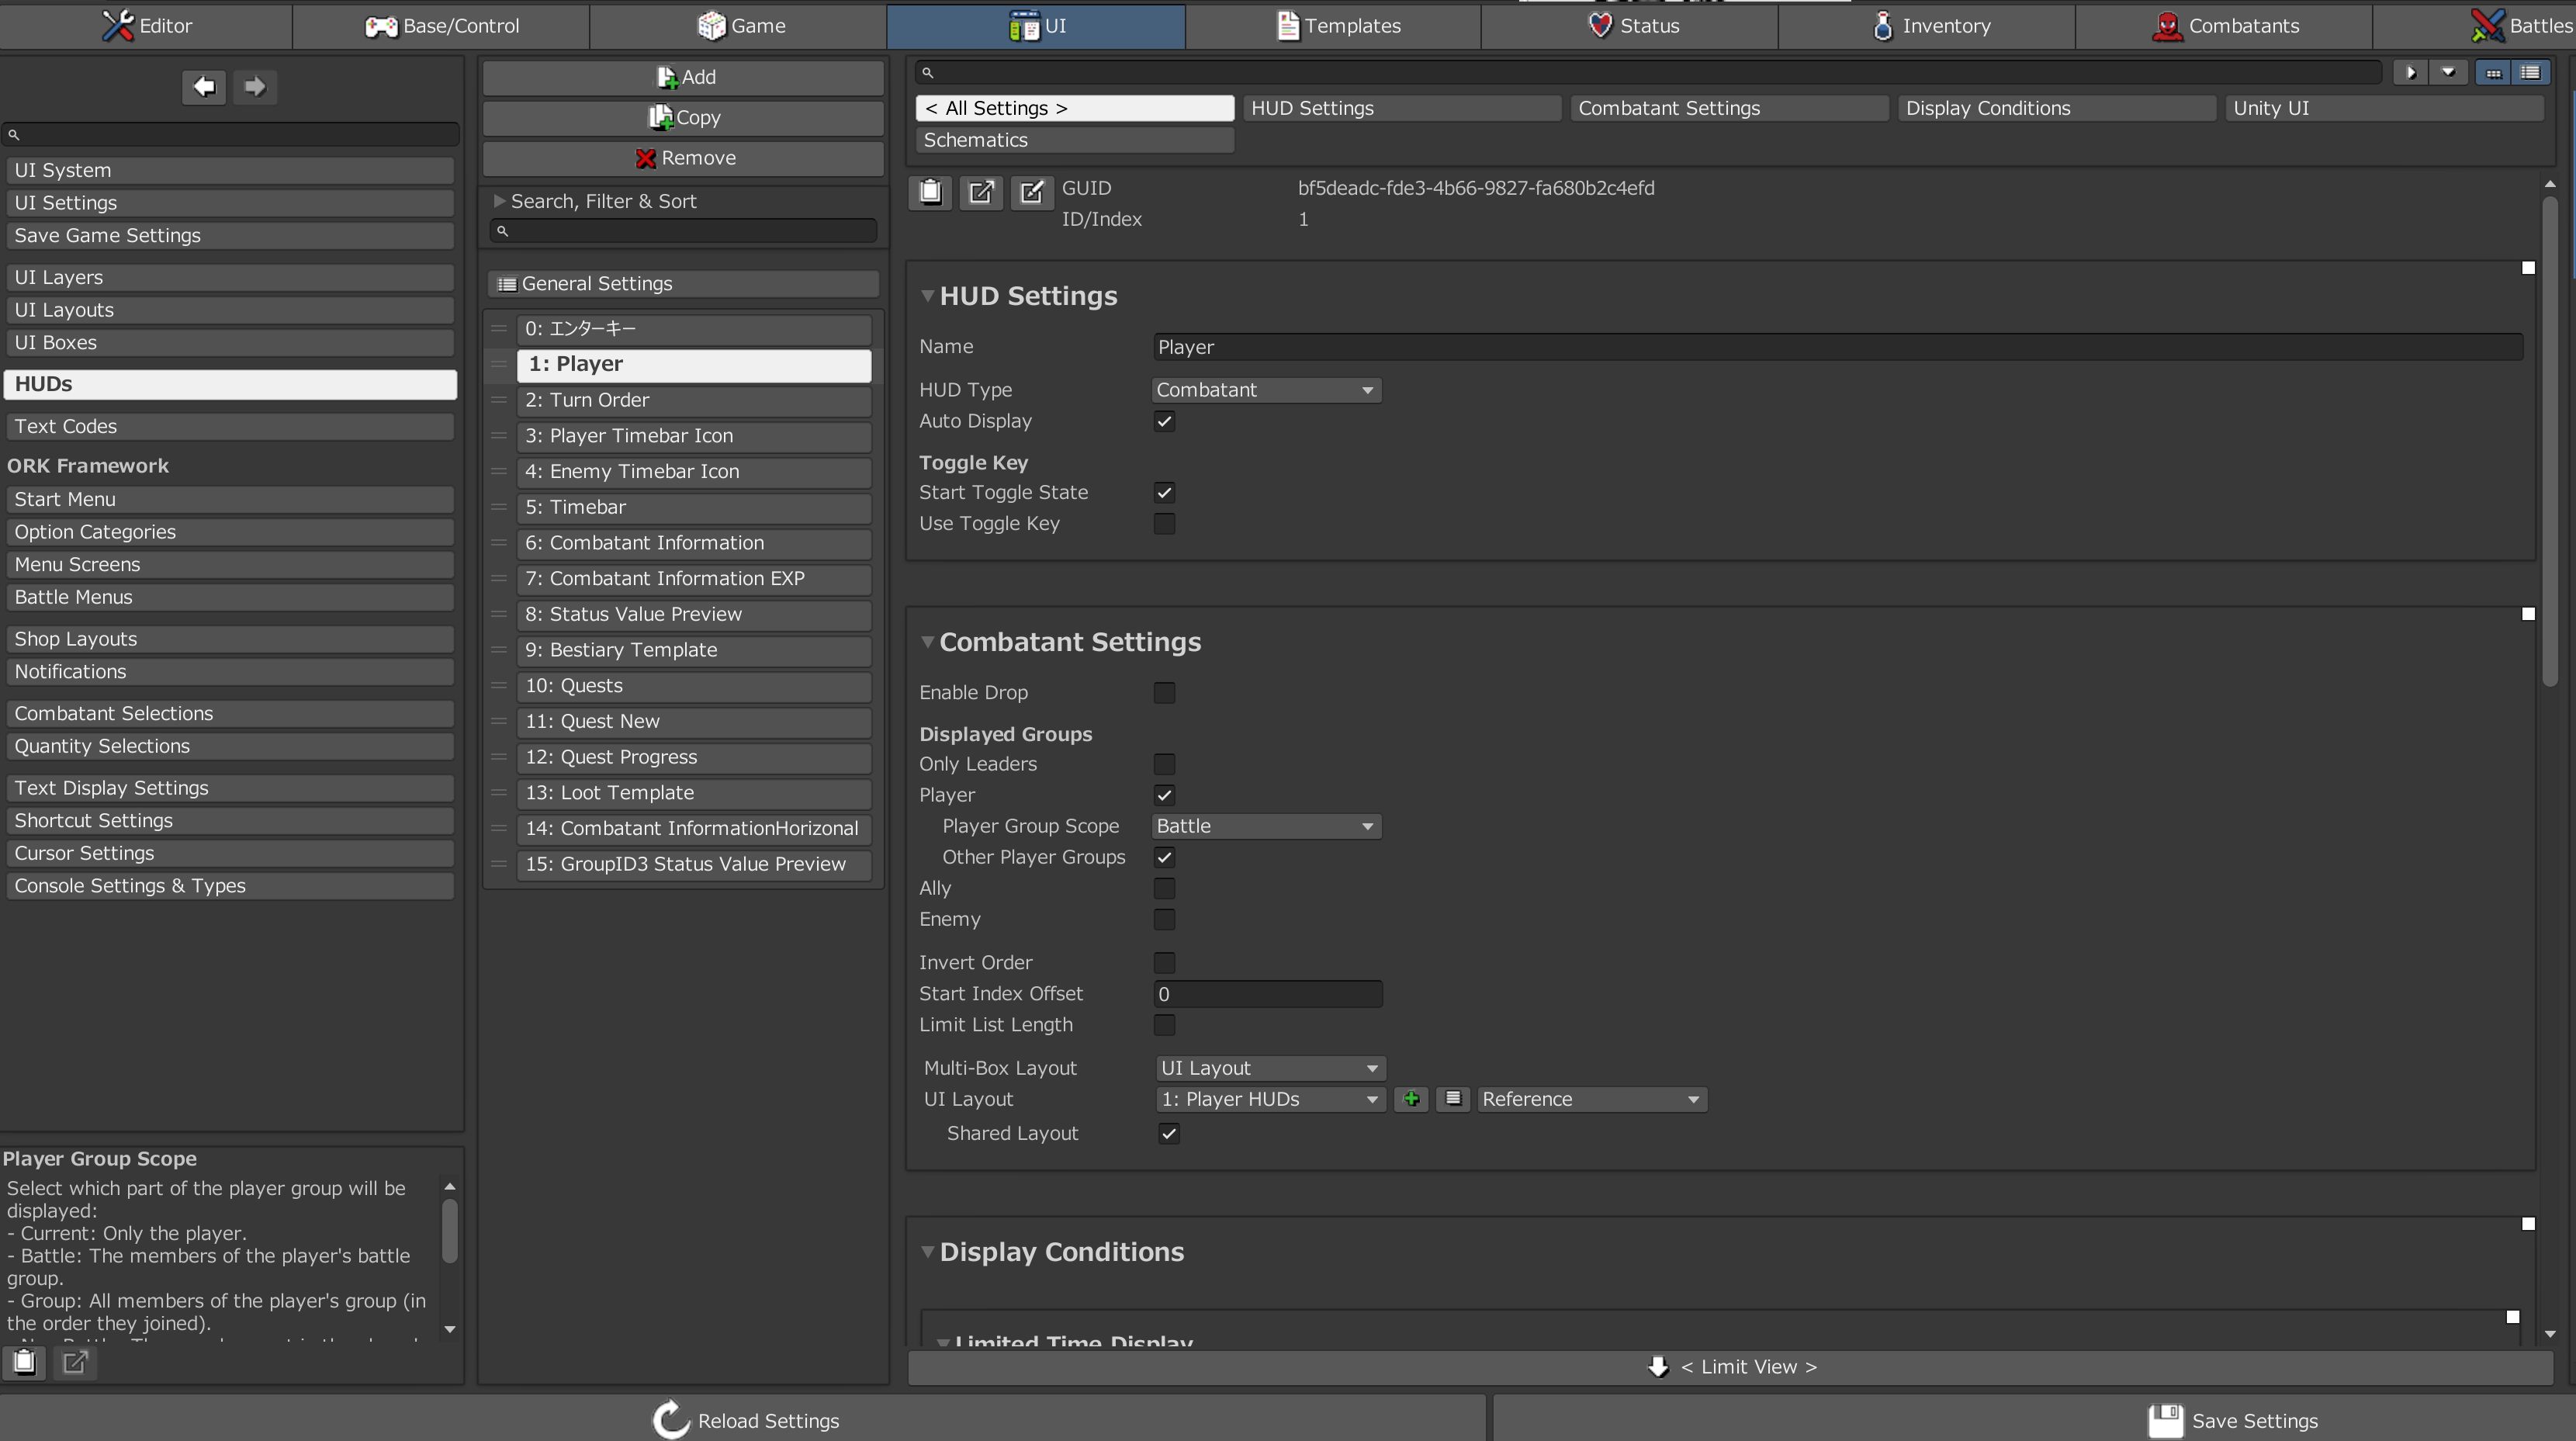Click the Save Settings button

2232,1420
